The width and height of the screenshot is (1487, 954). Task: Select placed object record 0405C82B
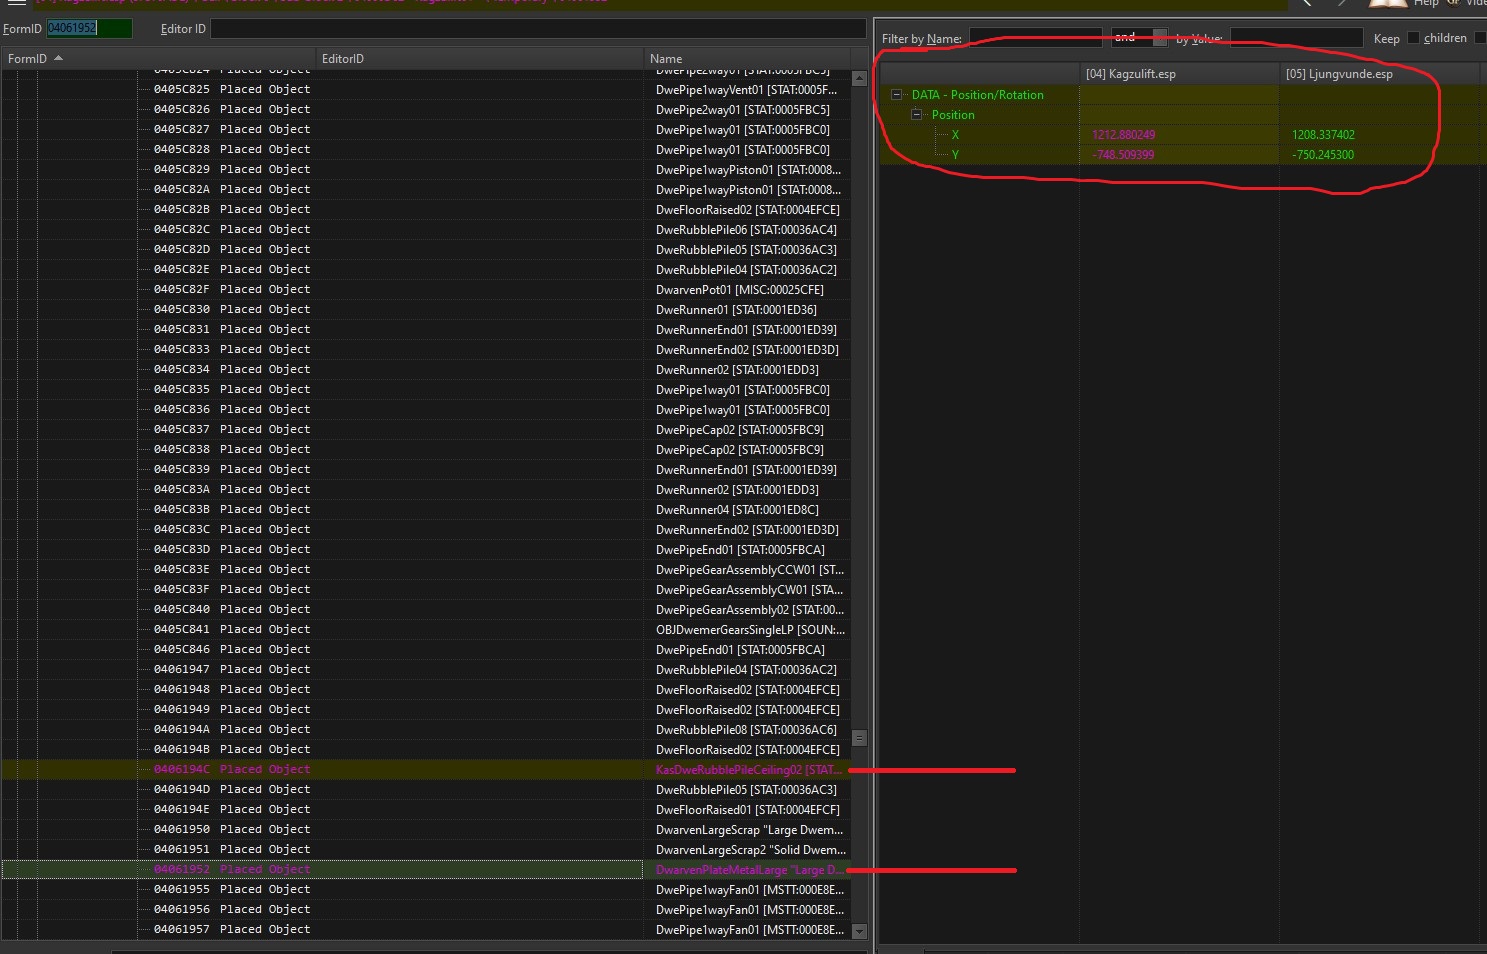coord(427,209)
